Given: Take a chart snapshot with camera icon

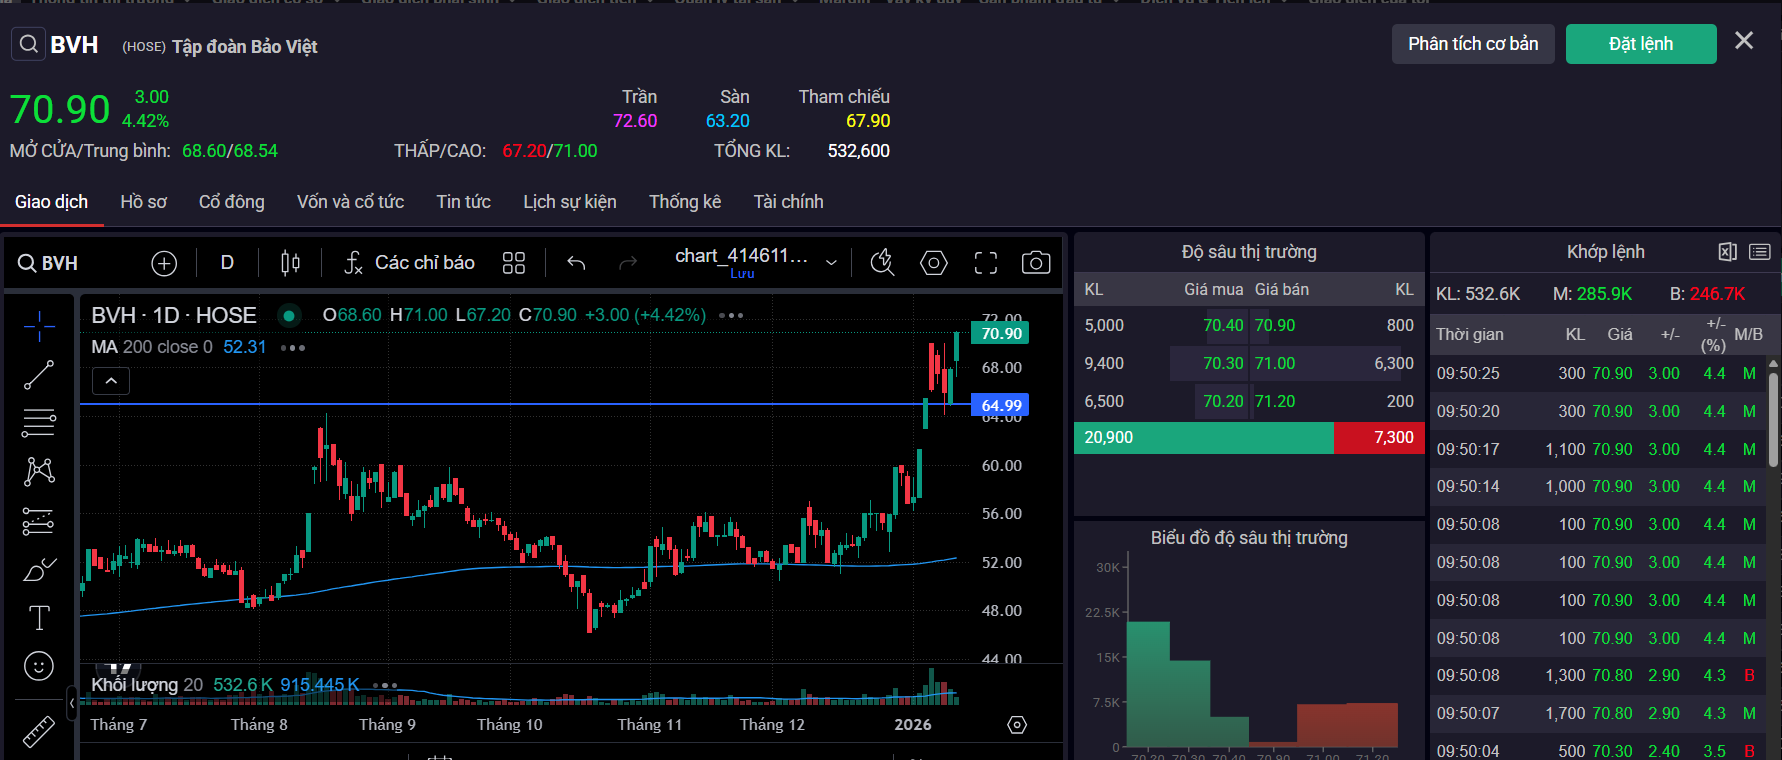Looking at the screenshot, I should click(1035, 263).
